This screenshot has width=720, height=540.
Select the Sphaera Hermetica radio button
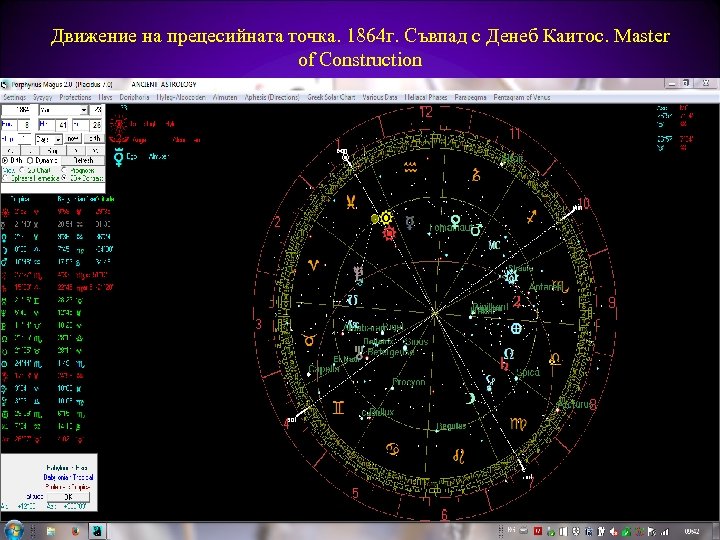(5, 178)
